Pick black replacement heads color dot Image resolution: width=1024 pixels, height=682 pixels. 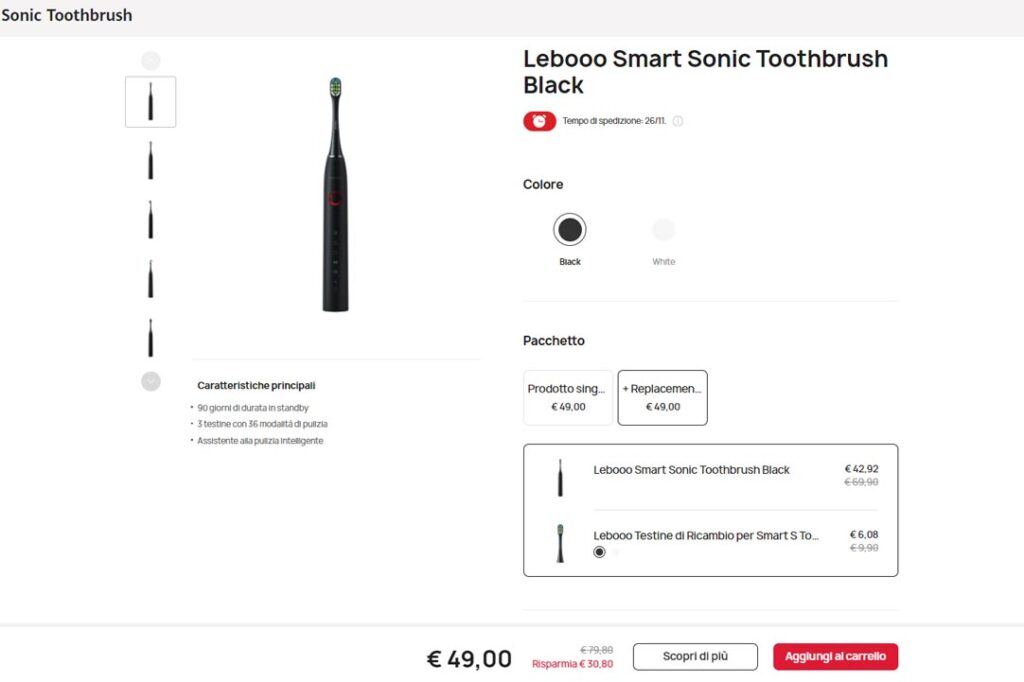(x=599, y=552)
